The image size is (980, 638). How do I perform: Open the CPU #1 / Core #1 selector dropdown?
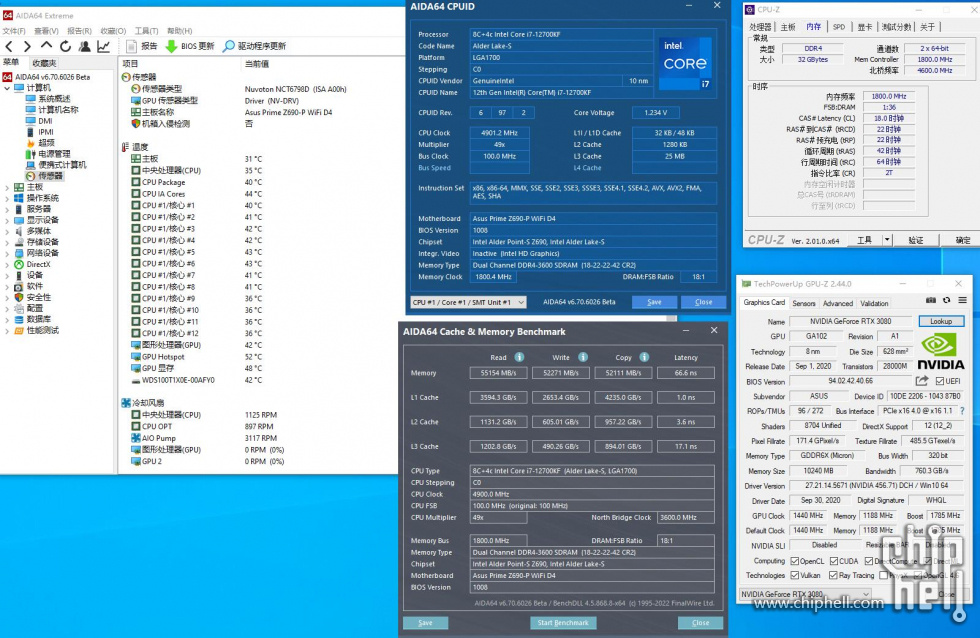[x=468, y=302]
